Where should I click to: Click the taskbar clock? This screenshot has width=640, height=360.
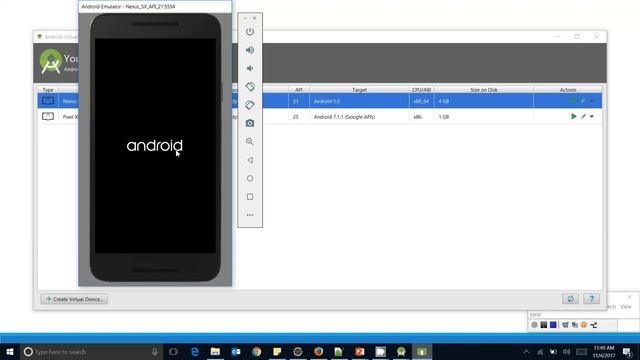coord(604,352)
